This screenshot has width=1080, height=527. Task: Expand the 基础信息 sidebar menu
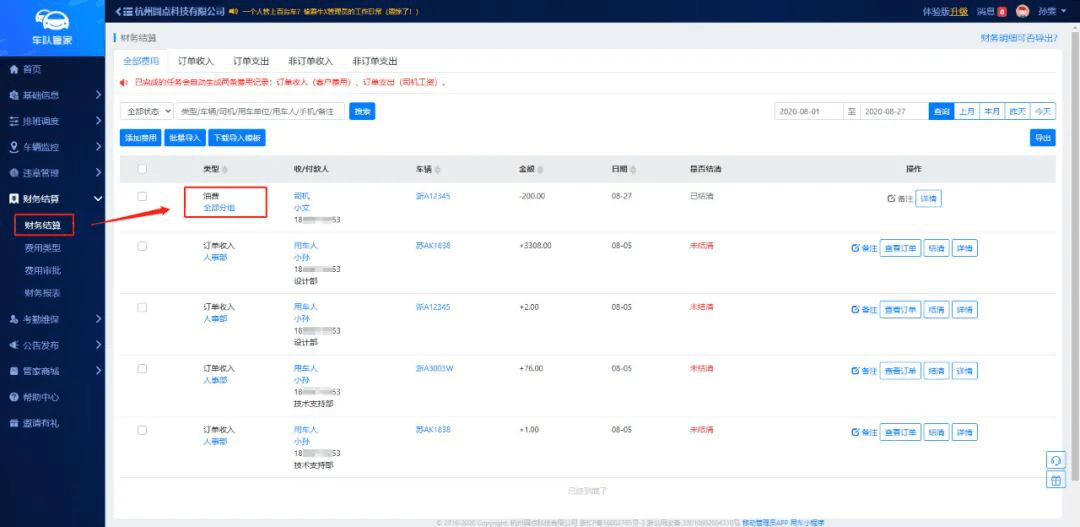pos(52,95)
